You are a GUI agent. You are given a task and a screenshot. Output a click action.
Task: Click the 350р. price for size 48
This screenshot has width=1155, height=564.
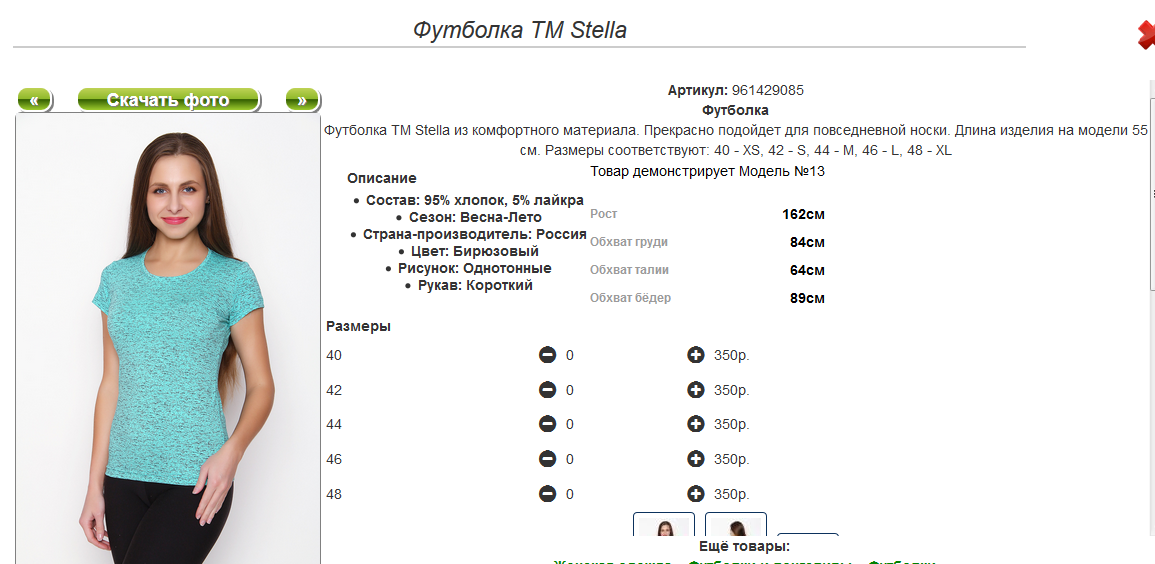(731, 494)
